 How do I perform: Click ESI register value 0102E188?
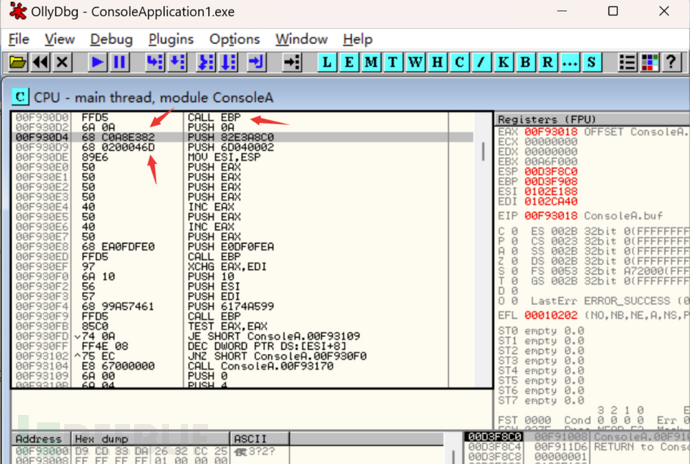point(551,191)
